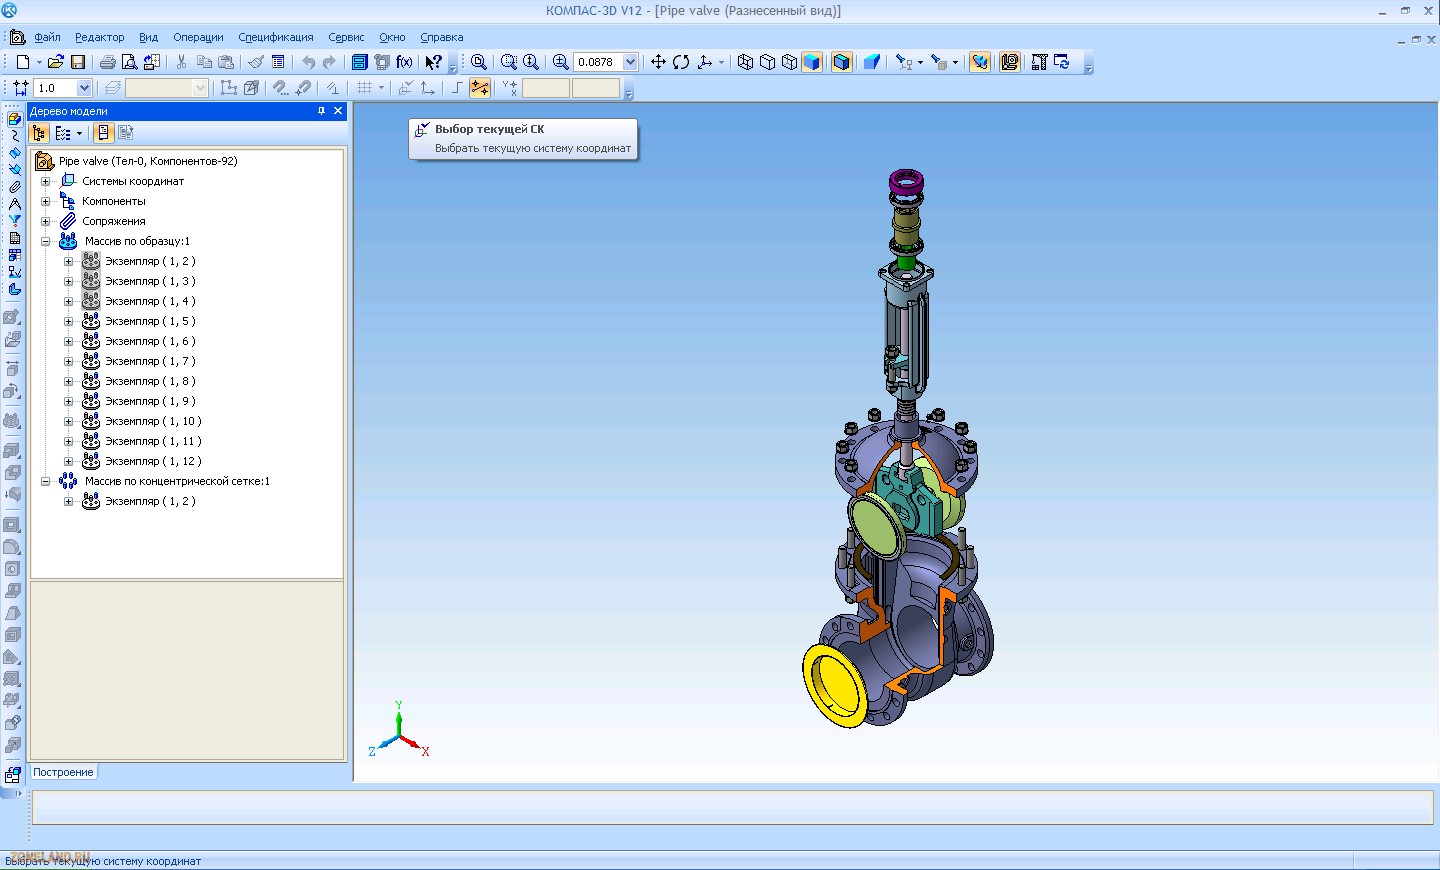This screenshot has height=870, width=1440.
Task: Toggle the perspective projection icon
Action: pos(872,62)
